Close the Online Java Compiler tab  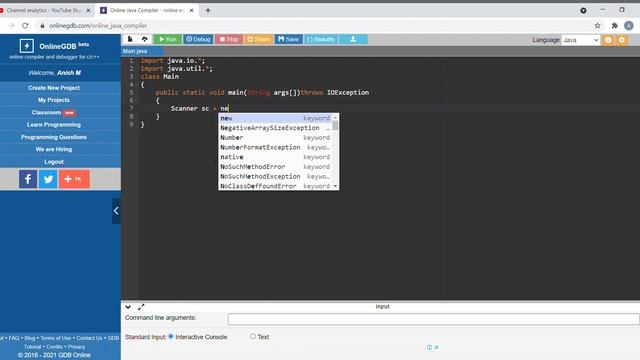(191, 10)
